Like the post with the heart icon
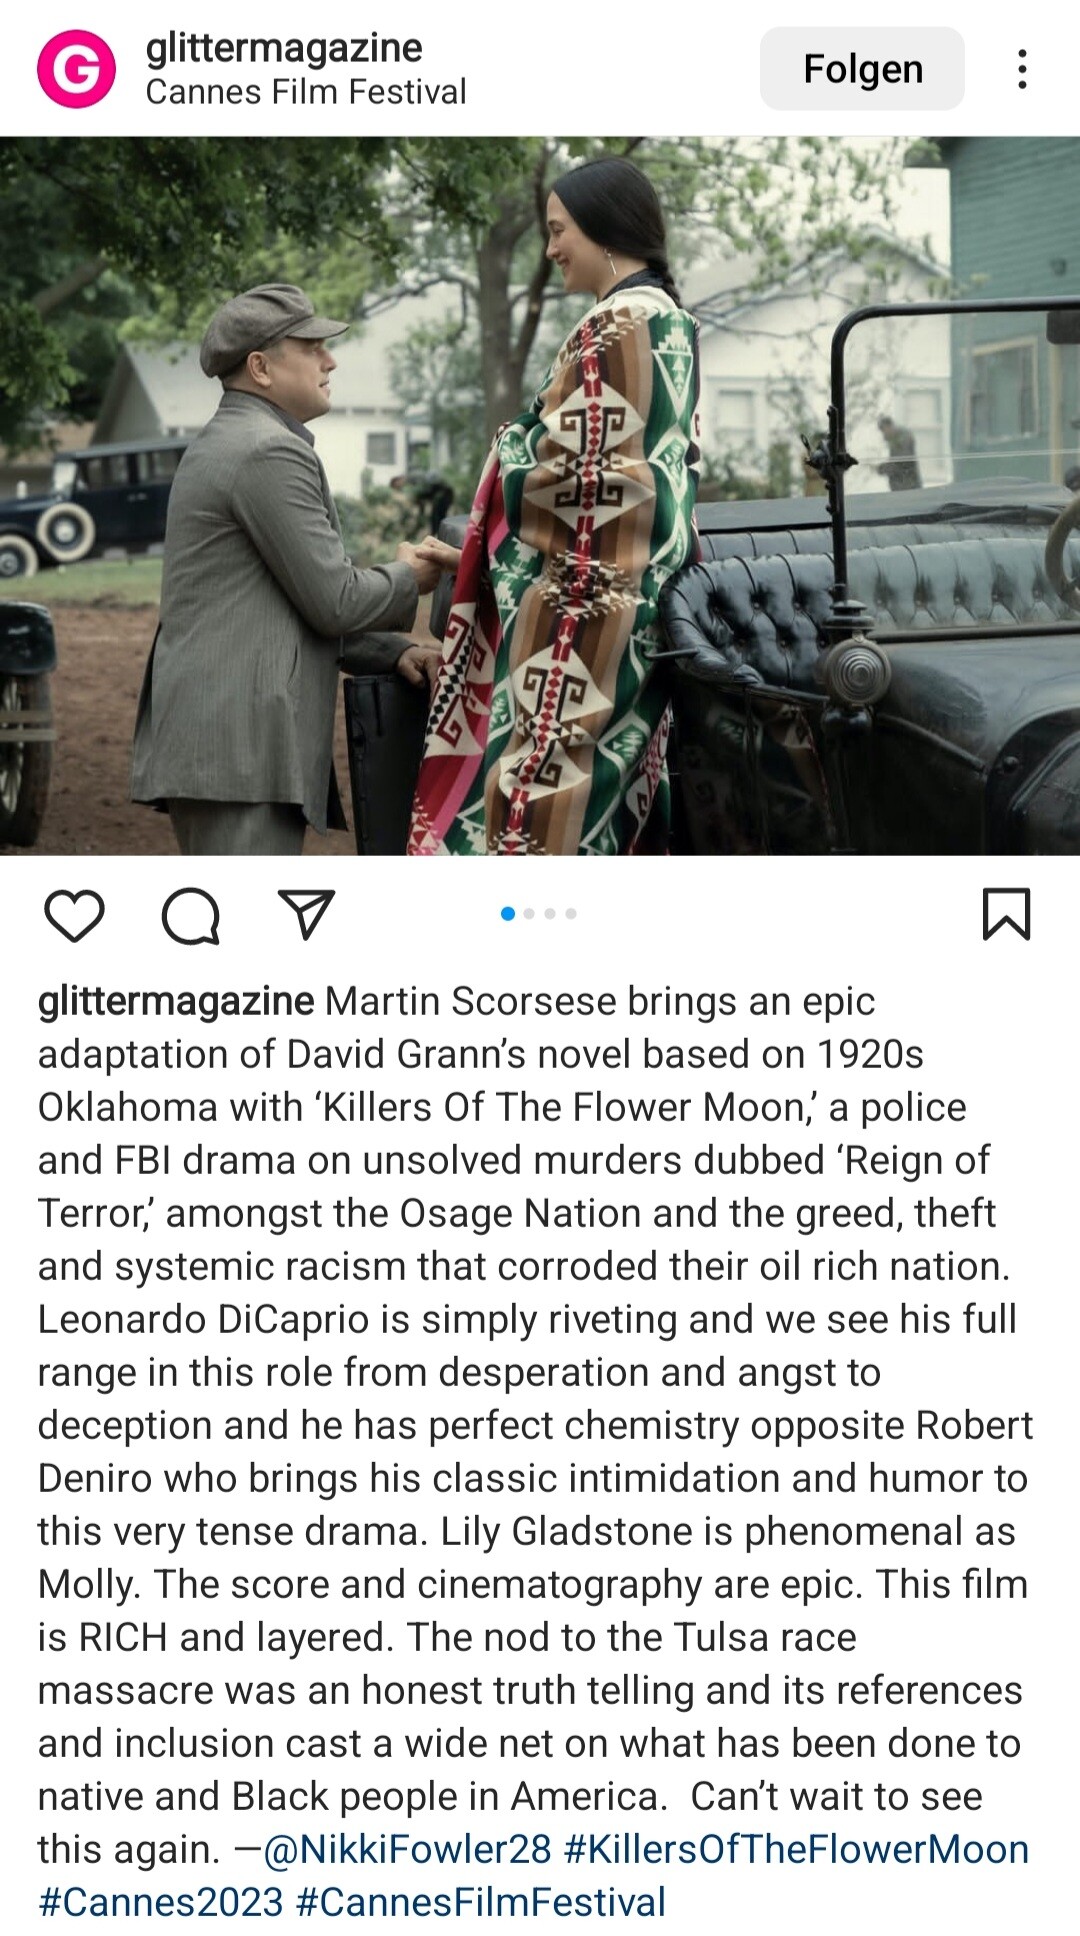This screenshot has width=1080, height=1936. click(x=75, y=914)
